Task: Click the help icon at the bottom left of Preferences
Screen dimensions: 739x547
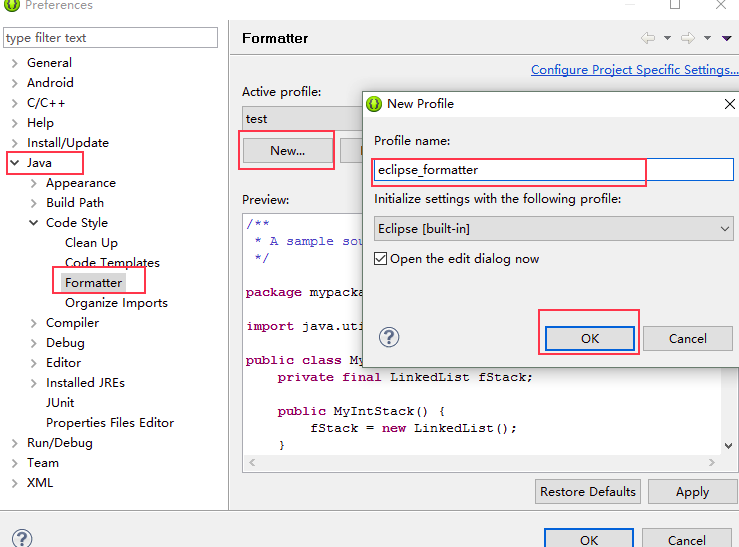Action: coord(22,538)
